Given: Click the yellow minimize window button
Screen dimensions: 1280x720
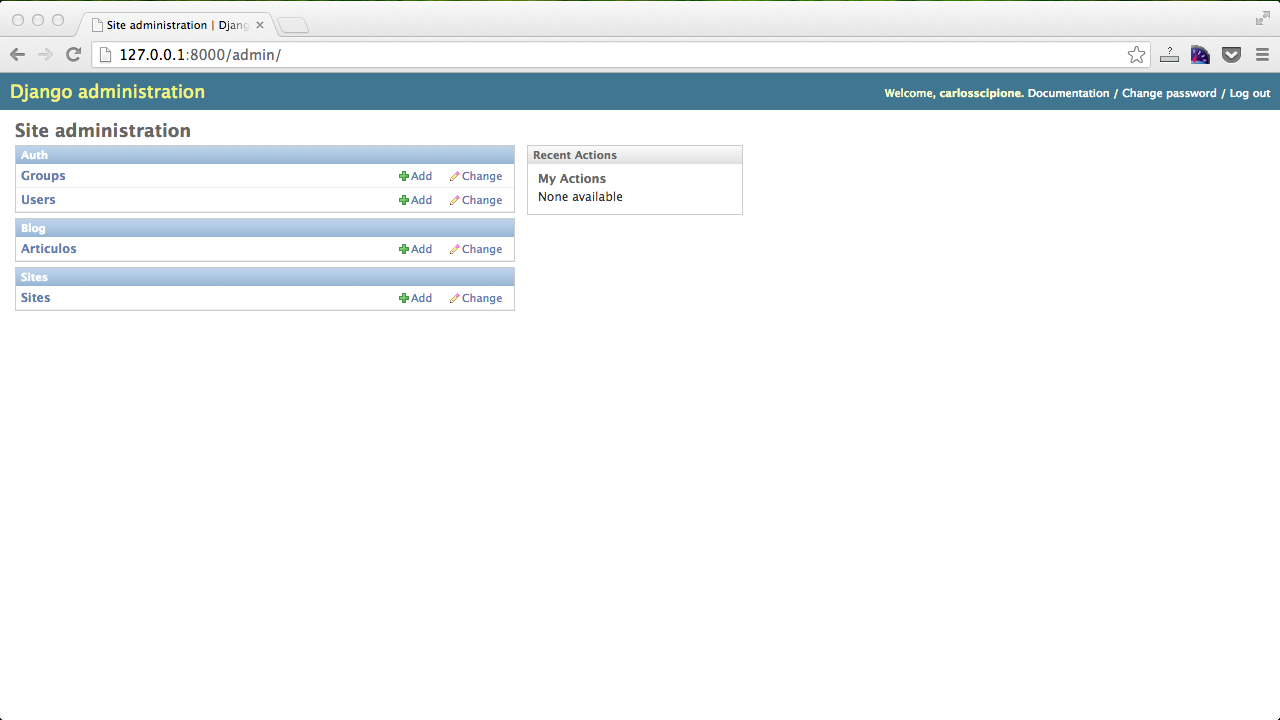Looking at the screenshot, I should point(38,20).
